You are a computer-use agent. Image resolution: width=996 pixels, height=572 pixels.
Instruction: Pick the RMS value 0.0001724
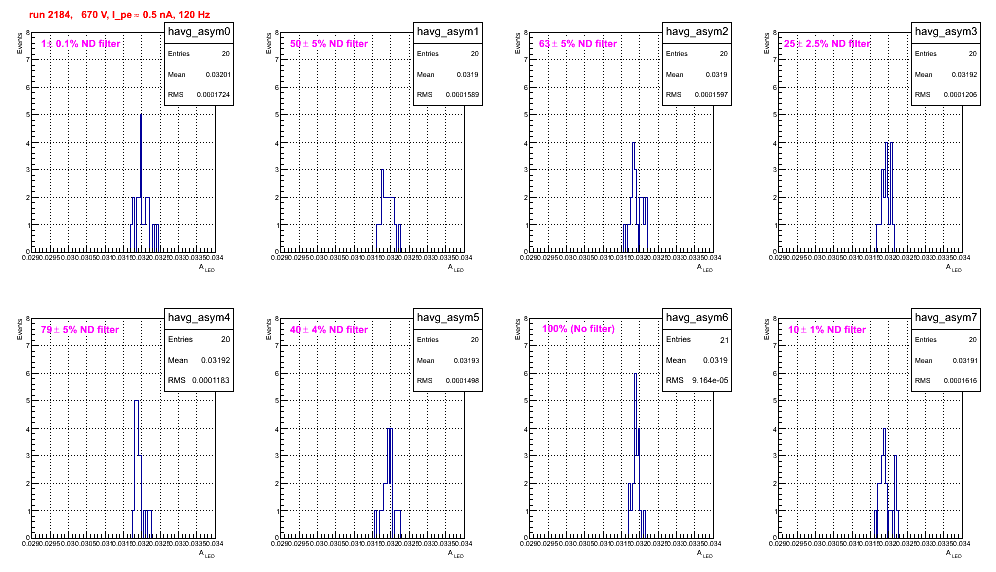coord(213,95)
